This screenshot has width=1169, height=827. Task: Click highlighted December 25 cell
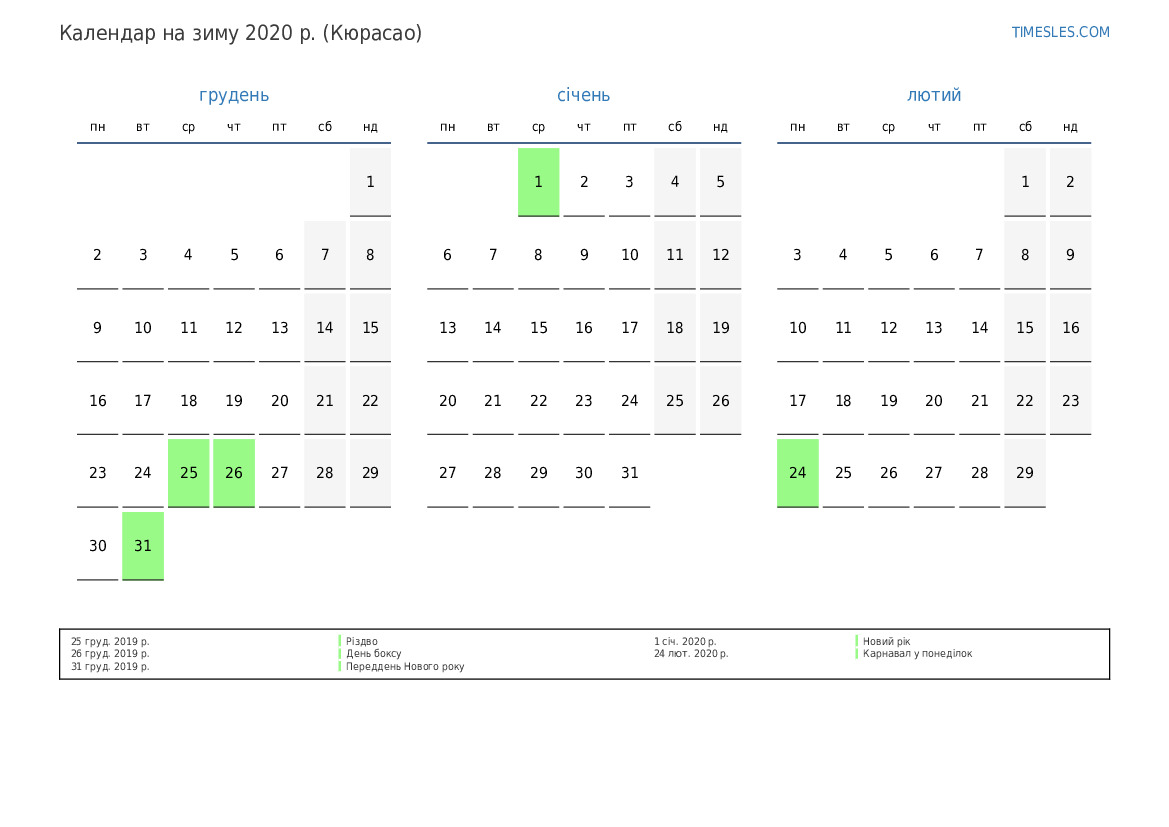(x=189, y=473)
